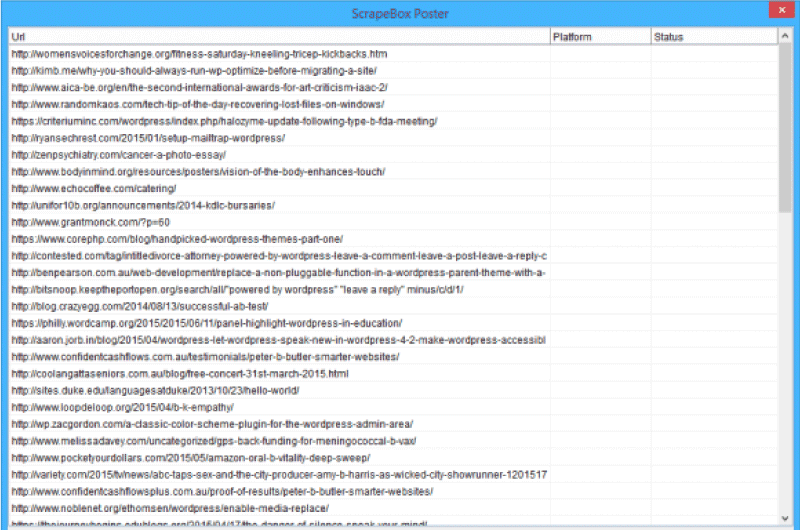The image size is (800, 530).
Task: Close the ScrapeBox Poster window
Action: [781, 10]
